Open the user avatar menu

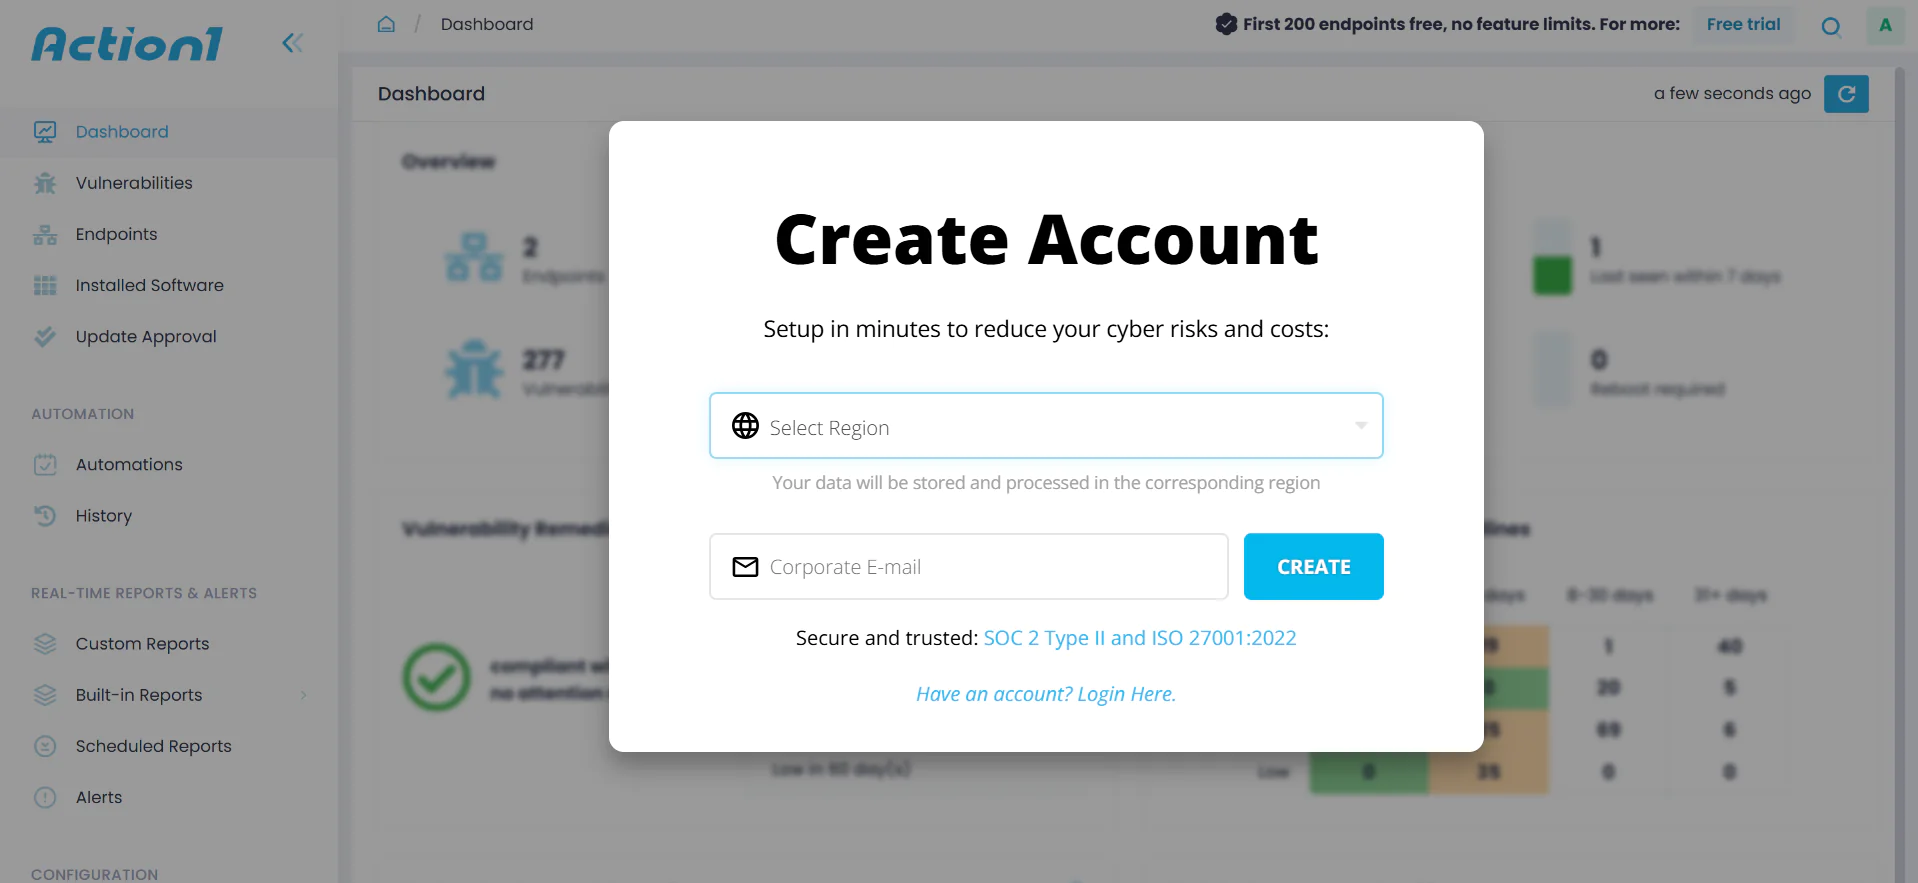click(1885, 26)
